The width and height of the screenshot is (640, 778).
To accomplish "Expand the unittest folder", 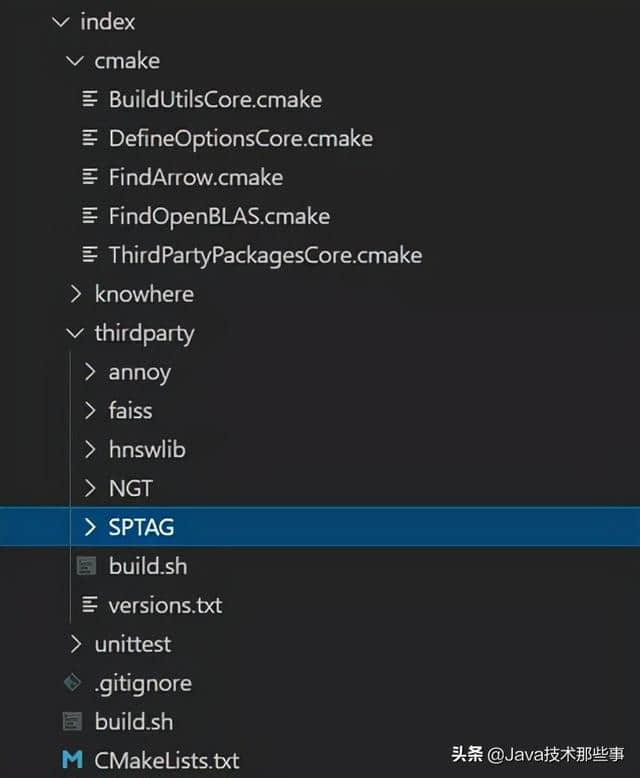I will (x=76, y=644).
